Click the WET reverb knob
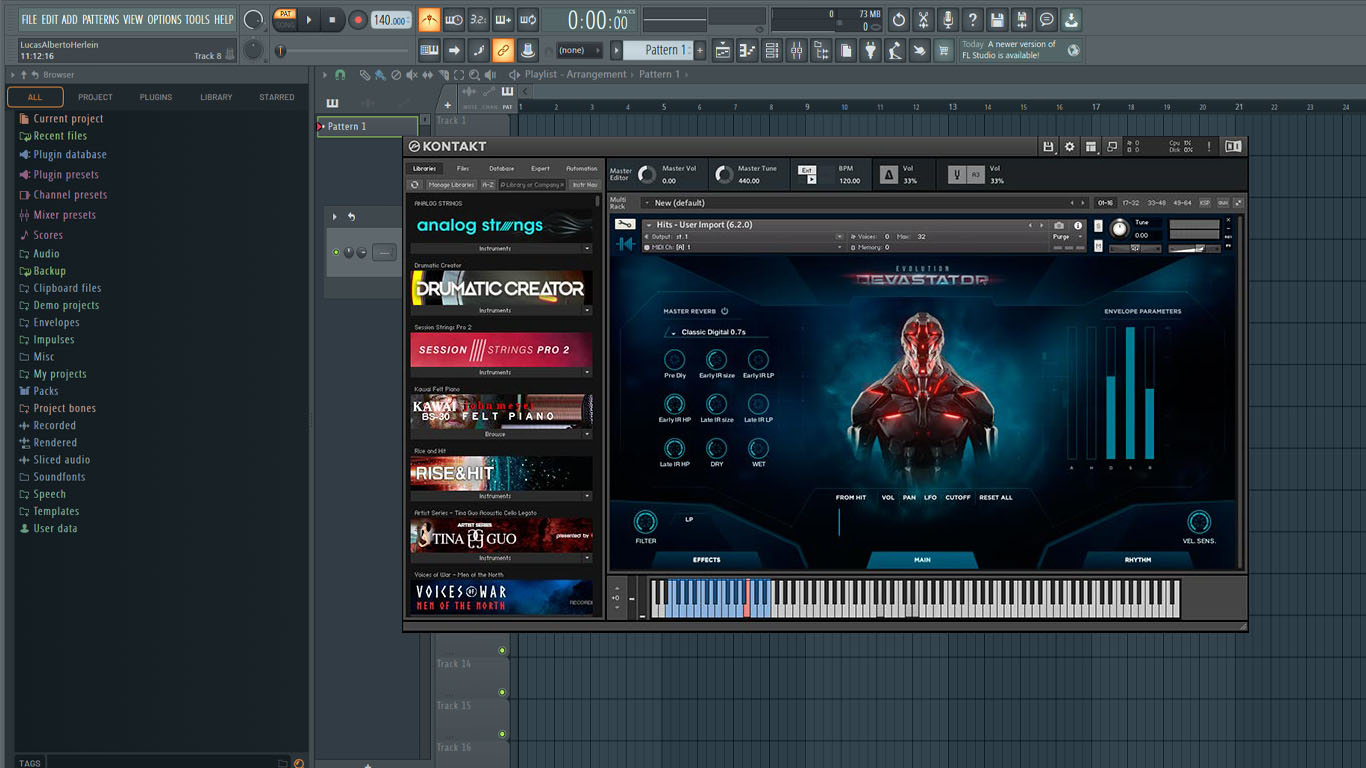Viewport: 1366px width, 768px height. click(x=758, y=447)
